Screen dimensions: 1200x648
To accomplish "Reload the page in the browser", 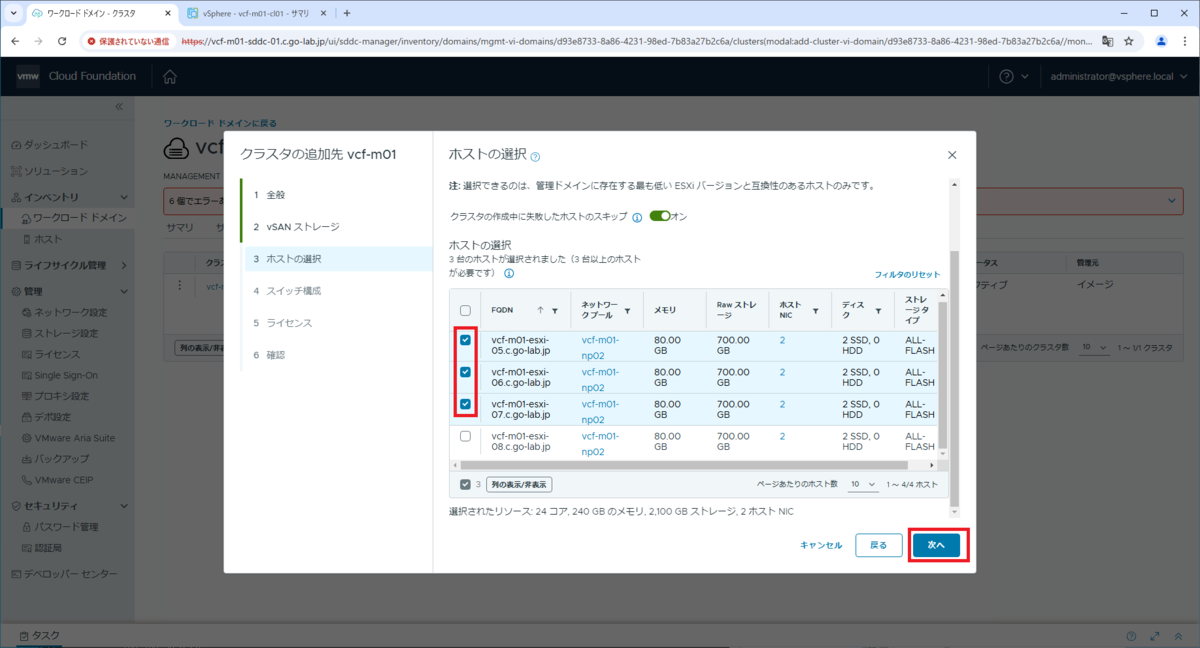I will click(x=62, y=42).
